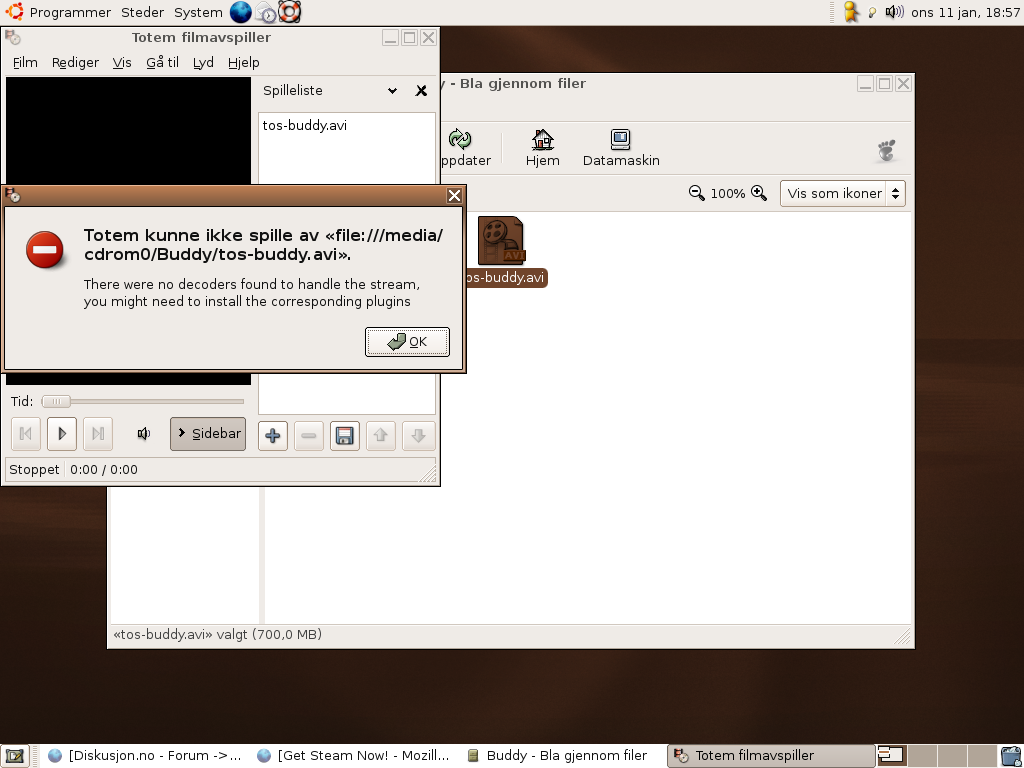Click the trash icon in bottom panel

[1011, 756]
